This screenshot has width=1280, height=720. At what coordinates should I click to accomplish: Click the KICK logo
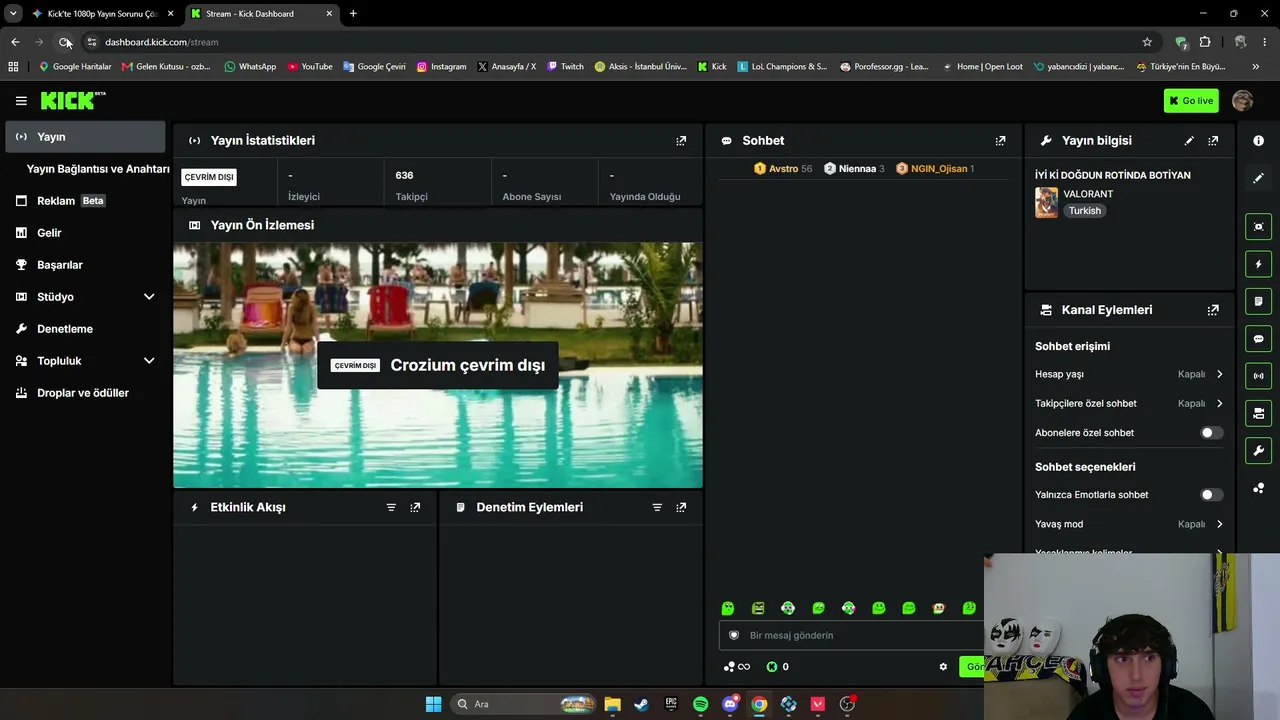coord(73,100)
